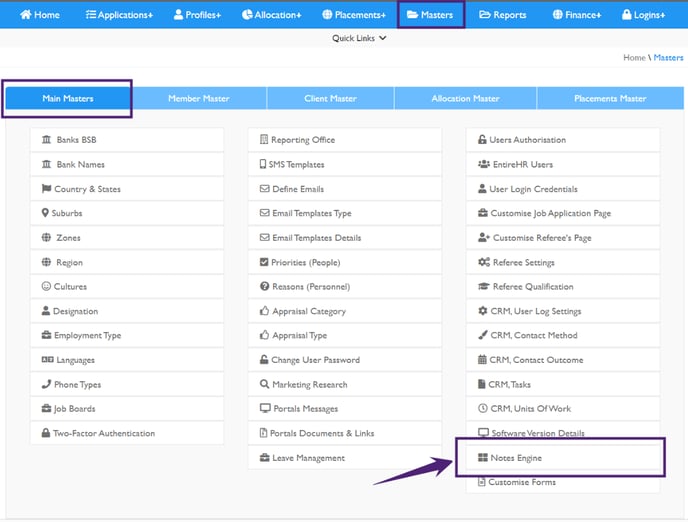The image size is (688, 522).
Task: Select the Main Masters tab
Action: click(x=68, y=98)
